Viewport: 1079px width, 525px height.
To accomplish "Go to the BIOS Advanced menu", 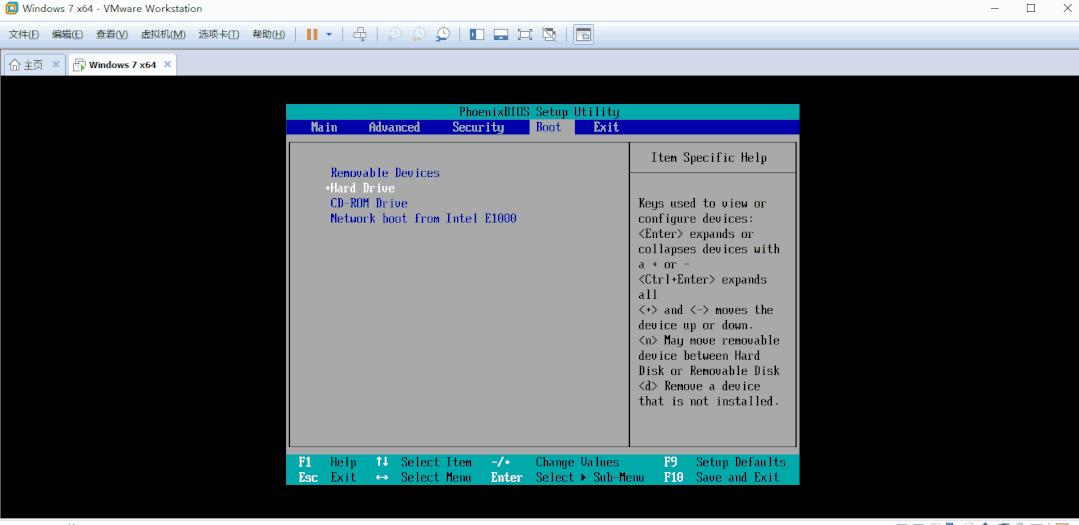I will [x=394, y=127].
